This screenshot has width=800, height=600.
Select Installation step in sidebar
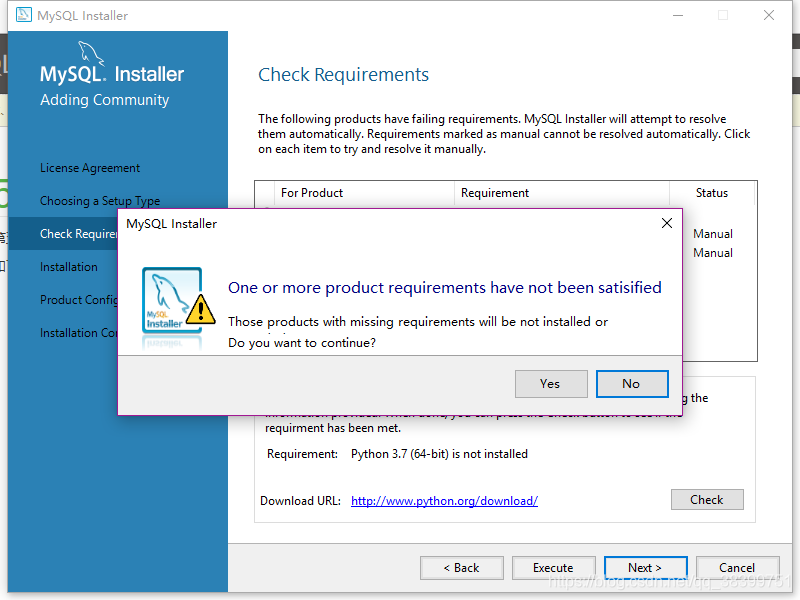(x=69, y=267)
